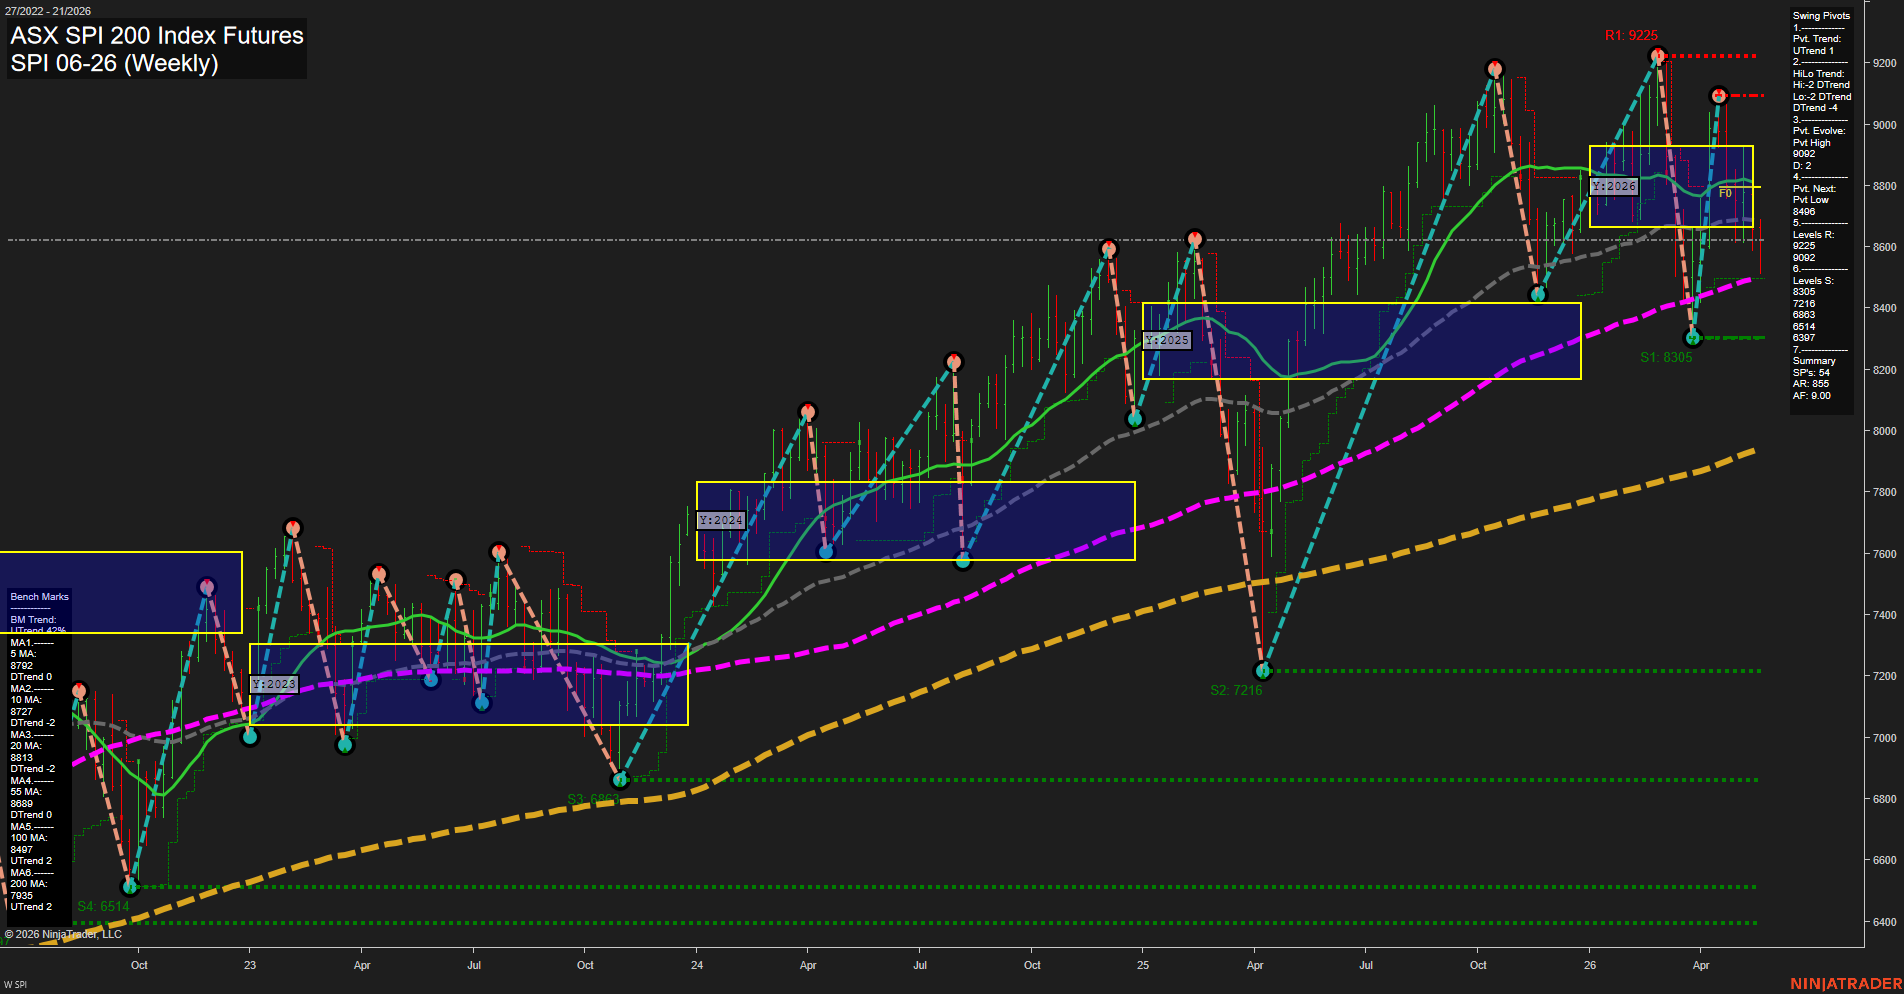Click the 26 year label on time axis

[1590, 965]
